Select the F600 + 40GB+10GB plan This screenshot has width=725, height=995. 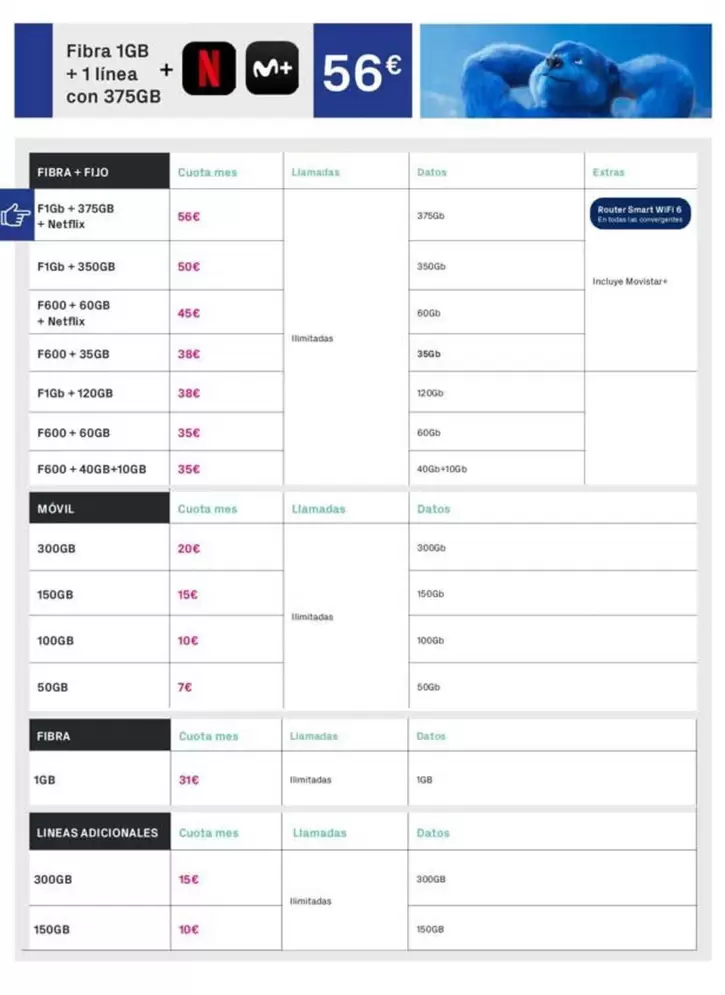point(92,469)
